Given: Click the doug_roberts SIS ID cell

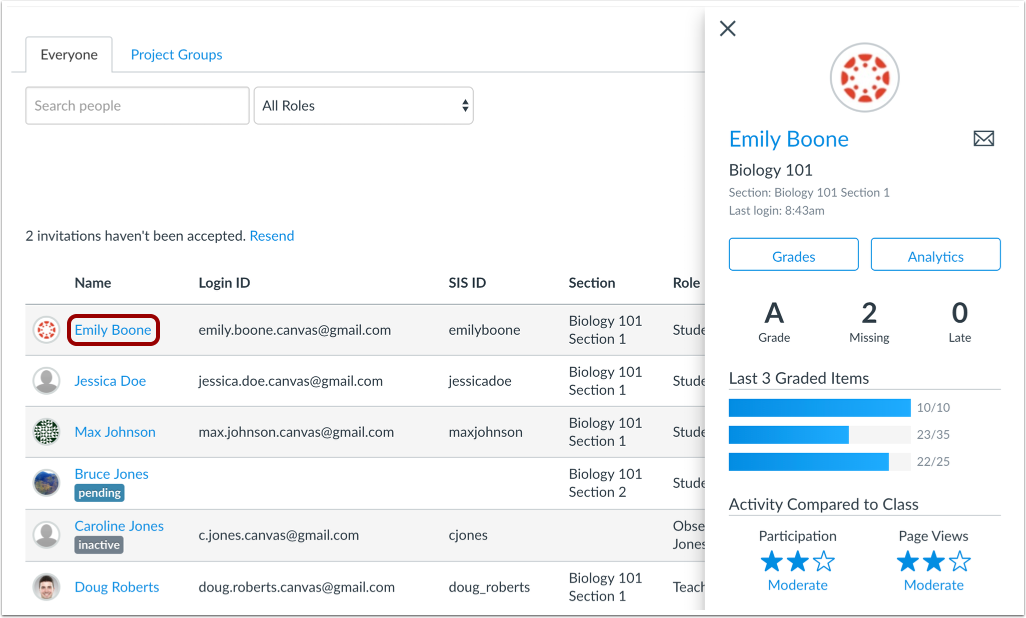Looking at the screenshot, I should tap(489, 587).
